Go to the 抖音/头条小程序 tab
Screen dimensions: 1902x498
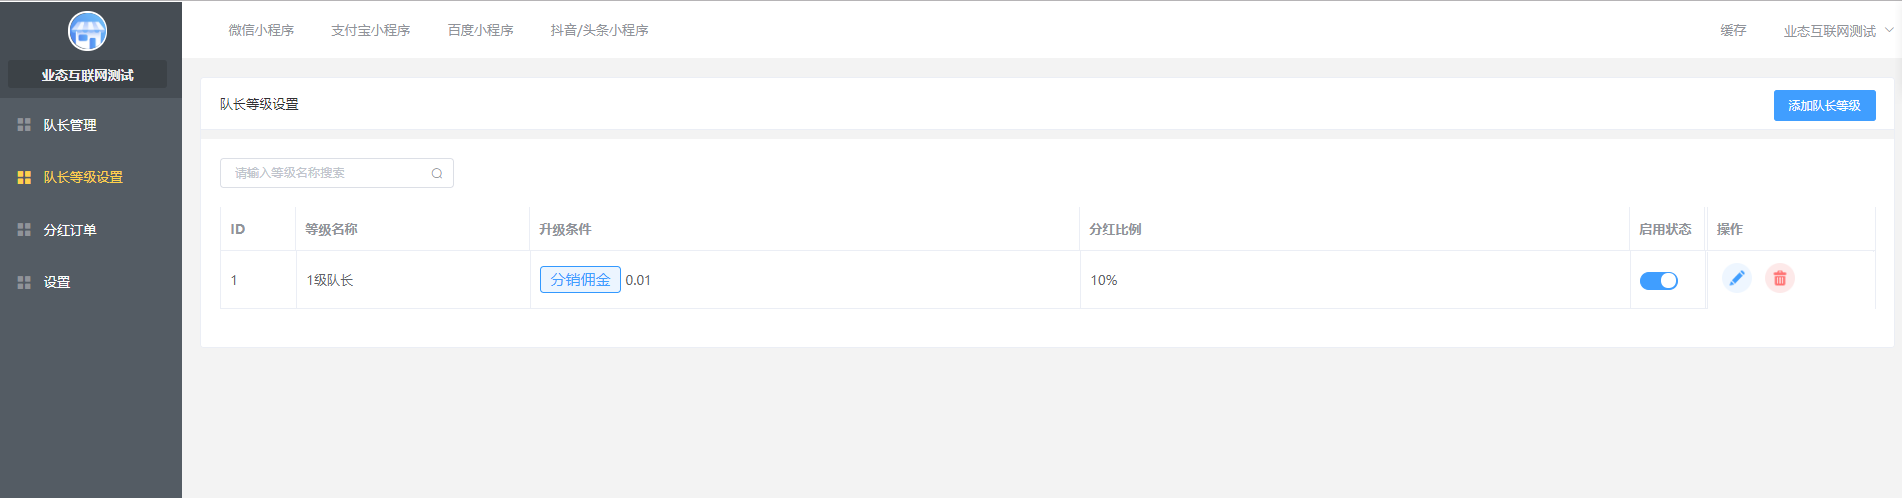599,30
